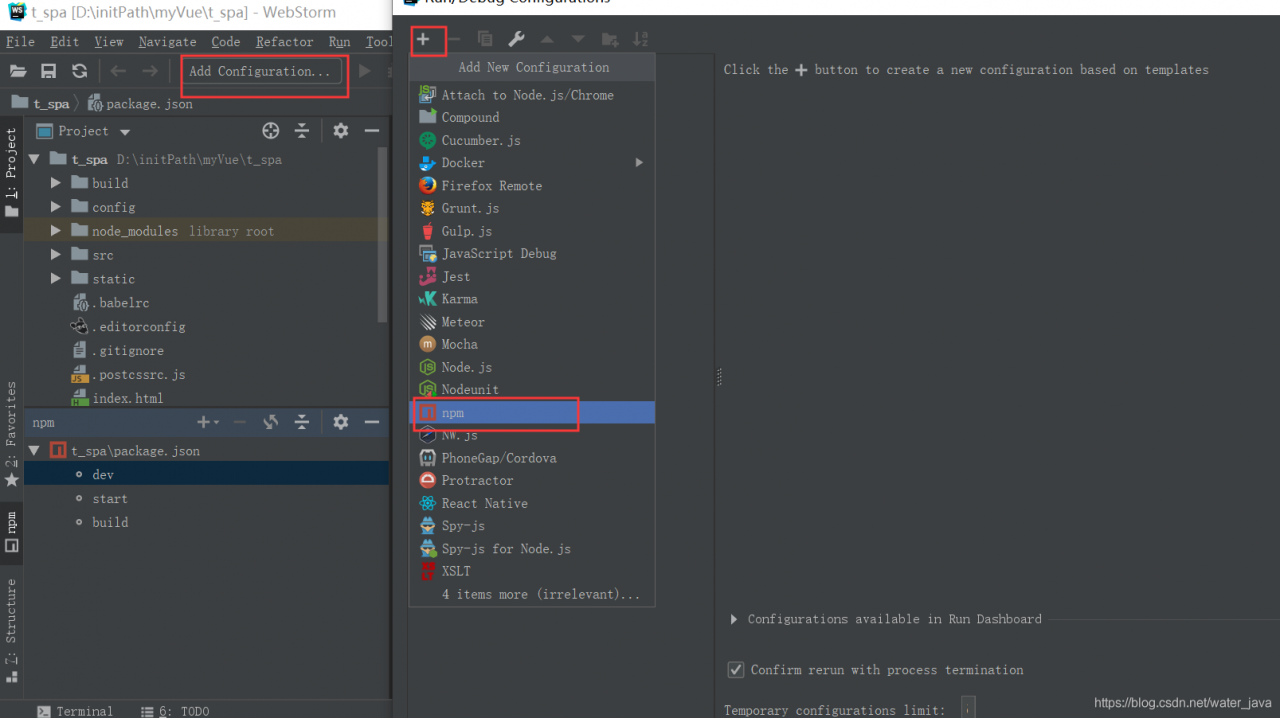1280x718 pixels.
Task: Click the Open folder icon in main toolbar
Action: pos(18,71)
